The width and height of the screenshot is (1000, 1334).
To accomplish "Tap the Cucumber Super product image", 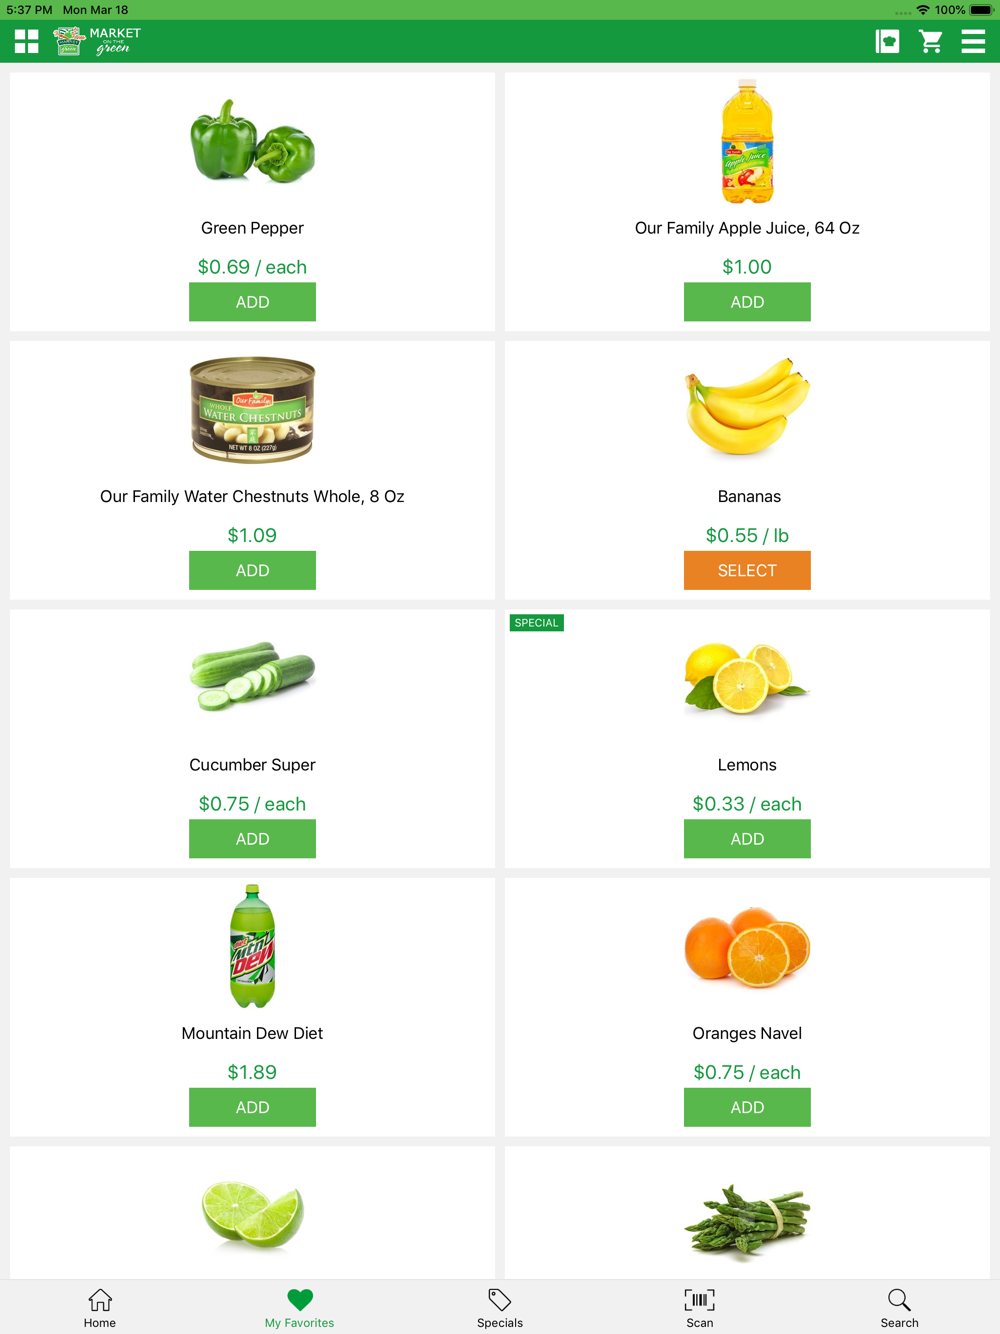I will click(x=252, y=678).
